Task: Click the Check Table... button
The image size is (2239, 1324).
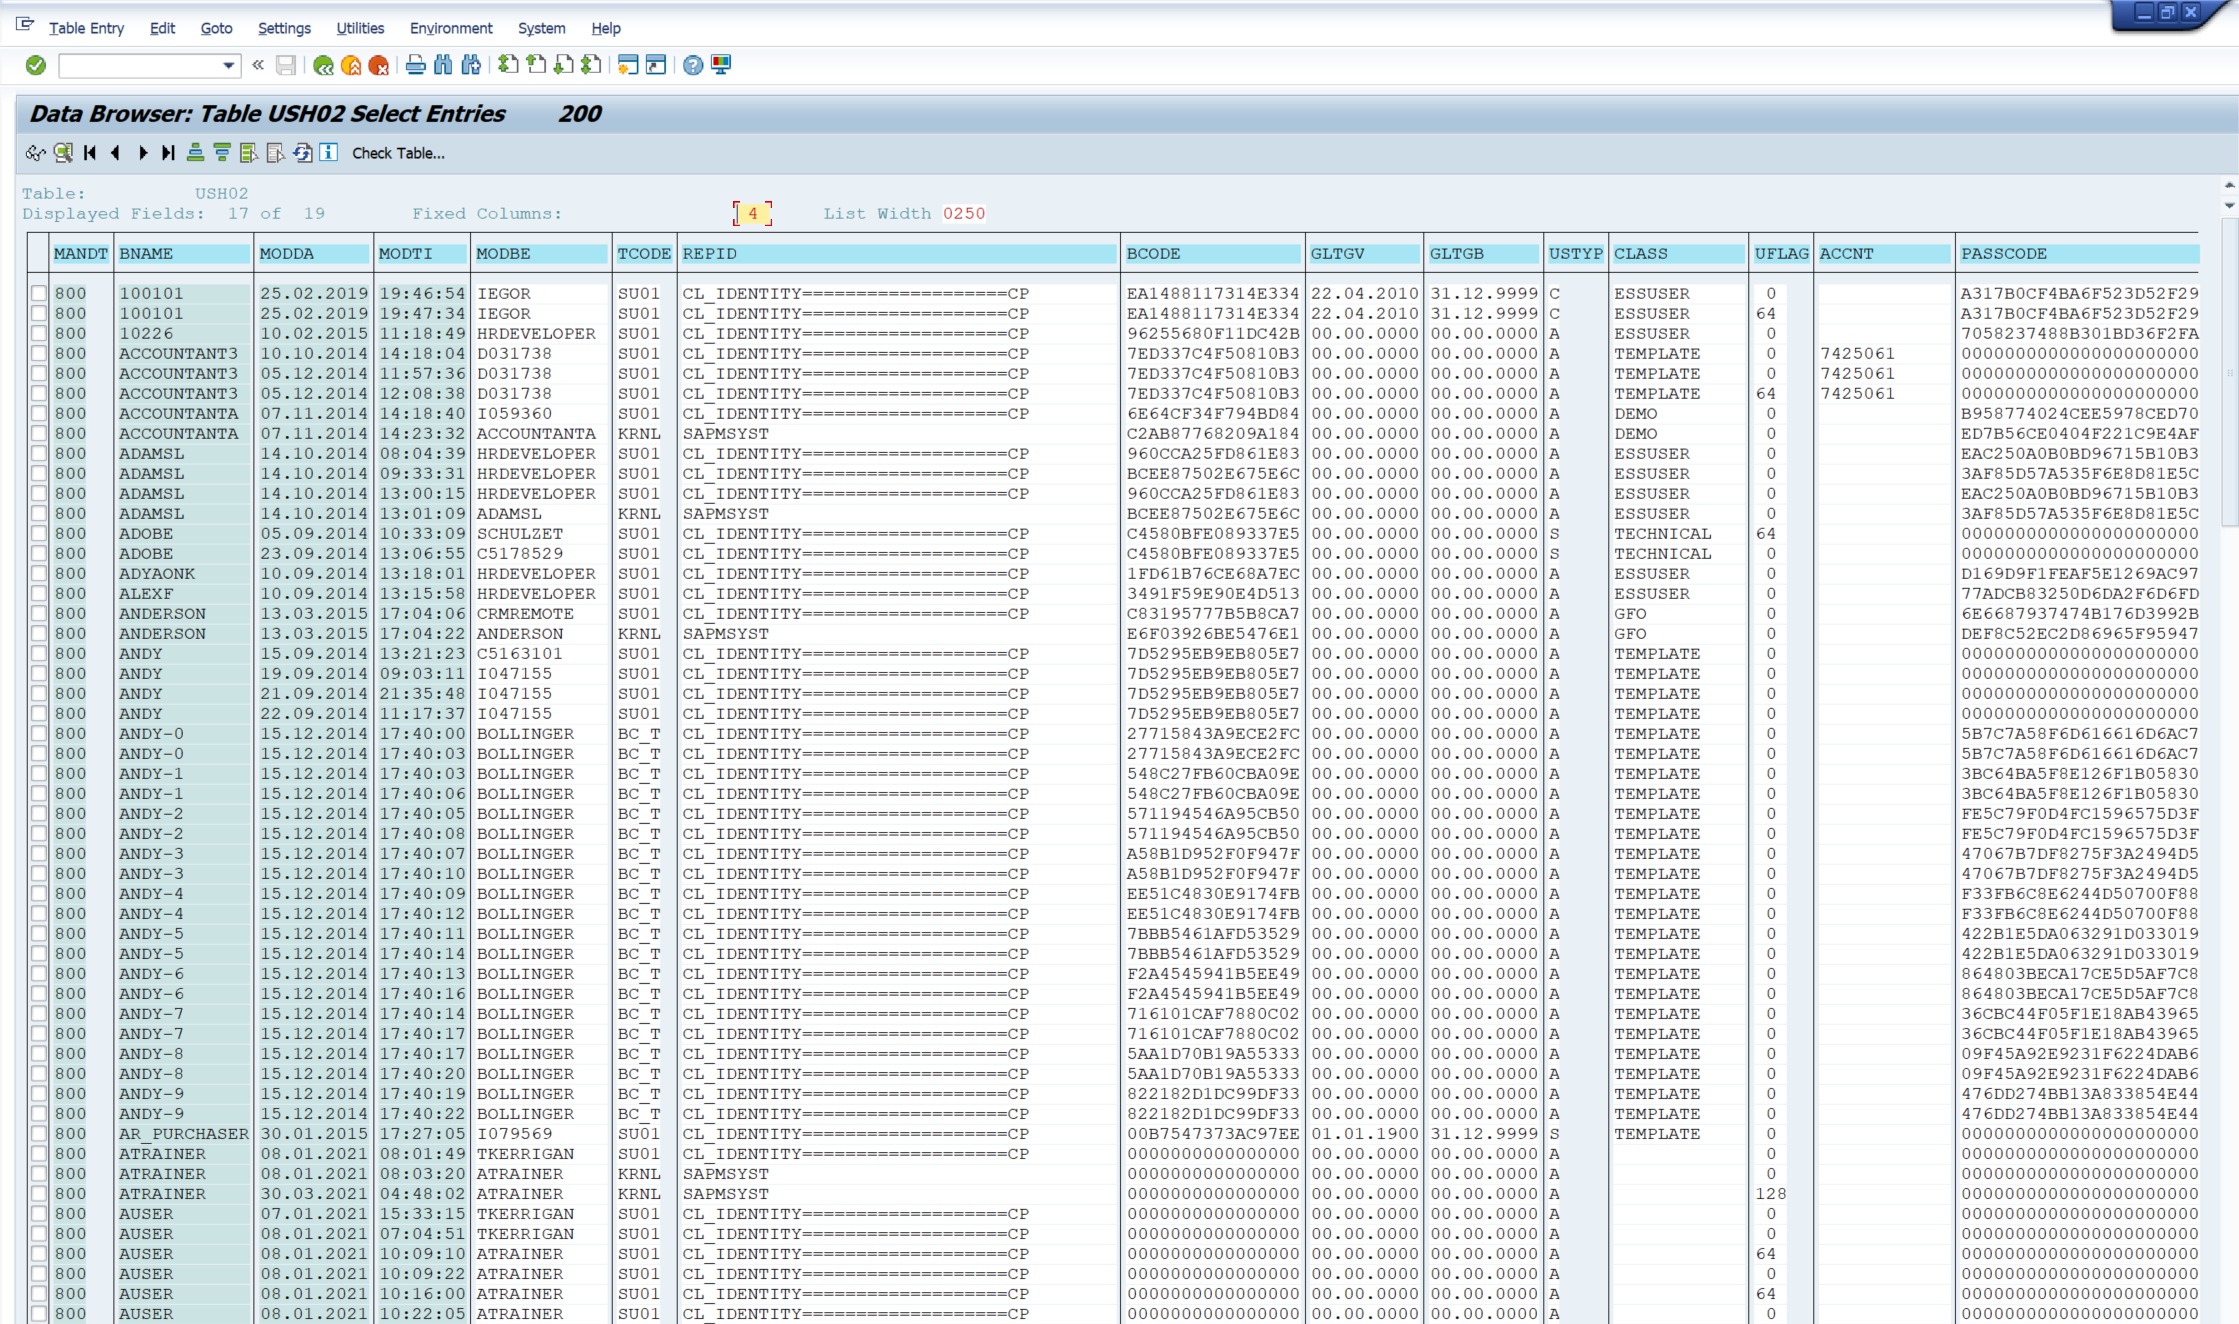Action: (x=398, y=153)
